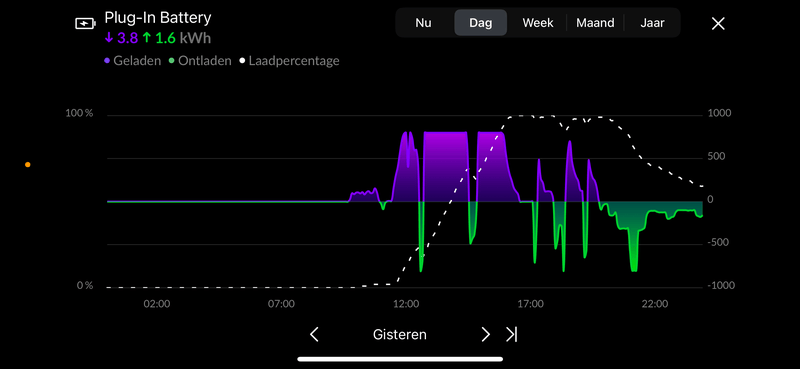800x369 pixels.
Task: Select the 17:00 time axis label
Action: [531, 304]
